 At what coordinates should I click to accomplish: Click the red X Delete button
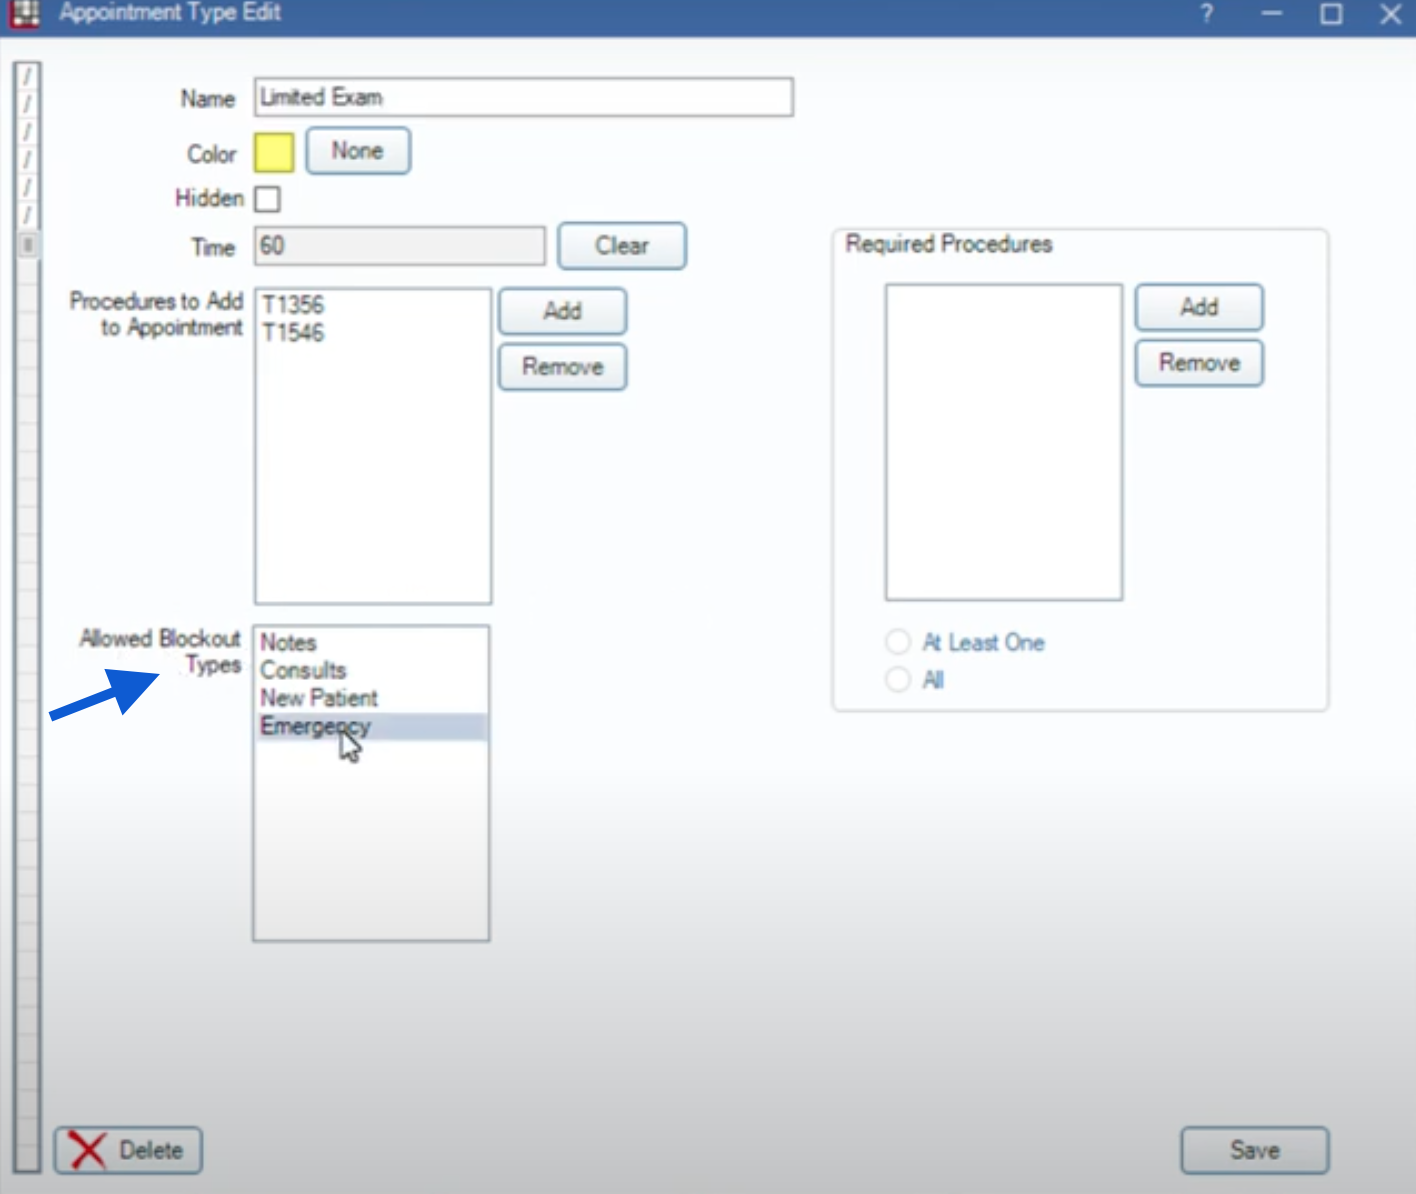point(128,1150)
